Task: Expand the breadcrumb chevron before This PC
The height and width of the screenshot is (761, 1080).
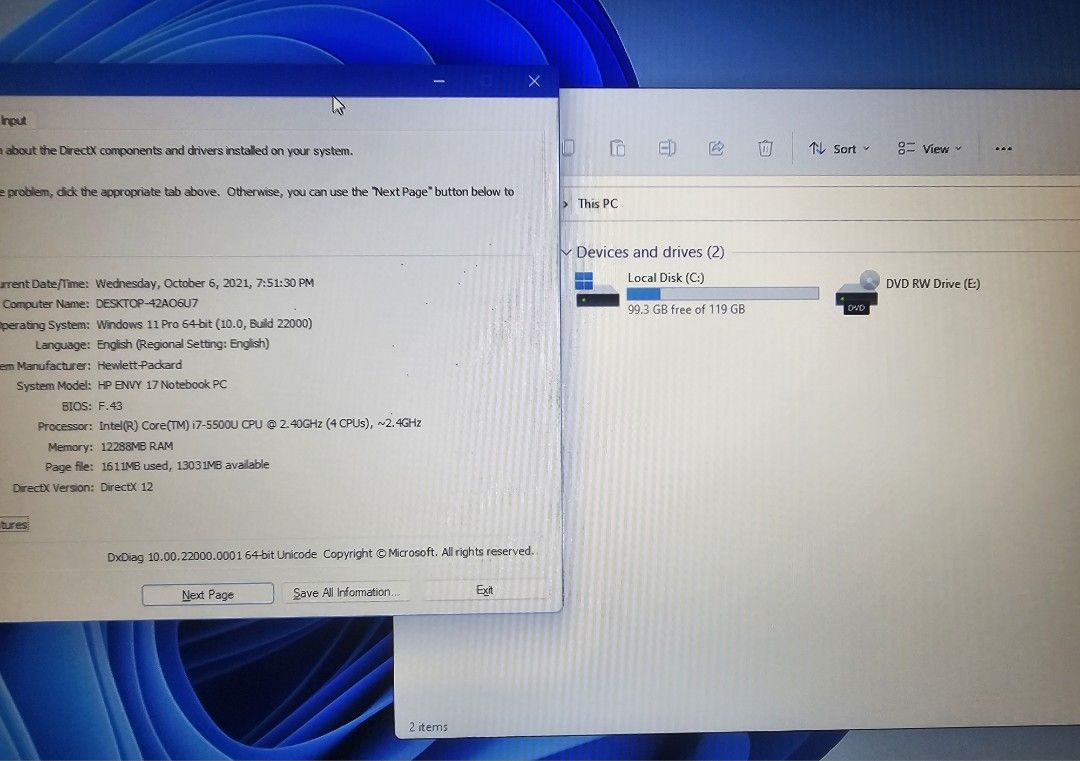Action: click(x=565, y=204)
